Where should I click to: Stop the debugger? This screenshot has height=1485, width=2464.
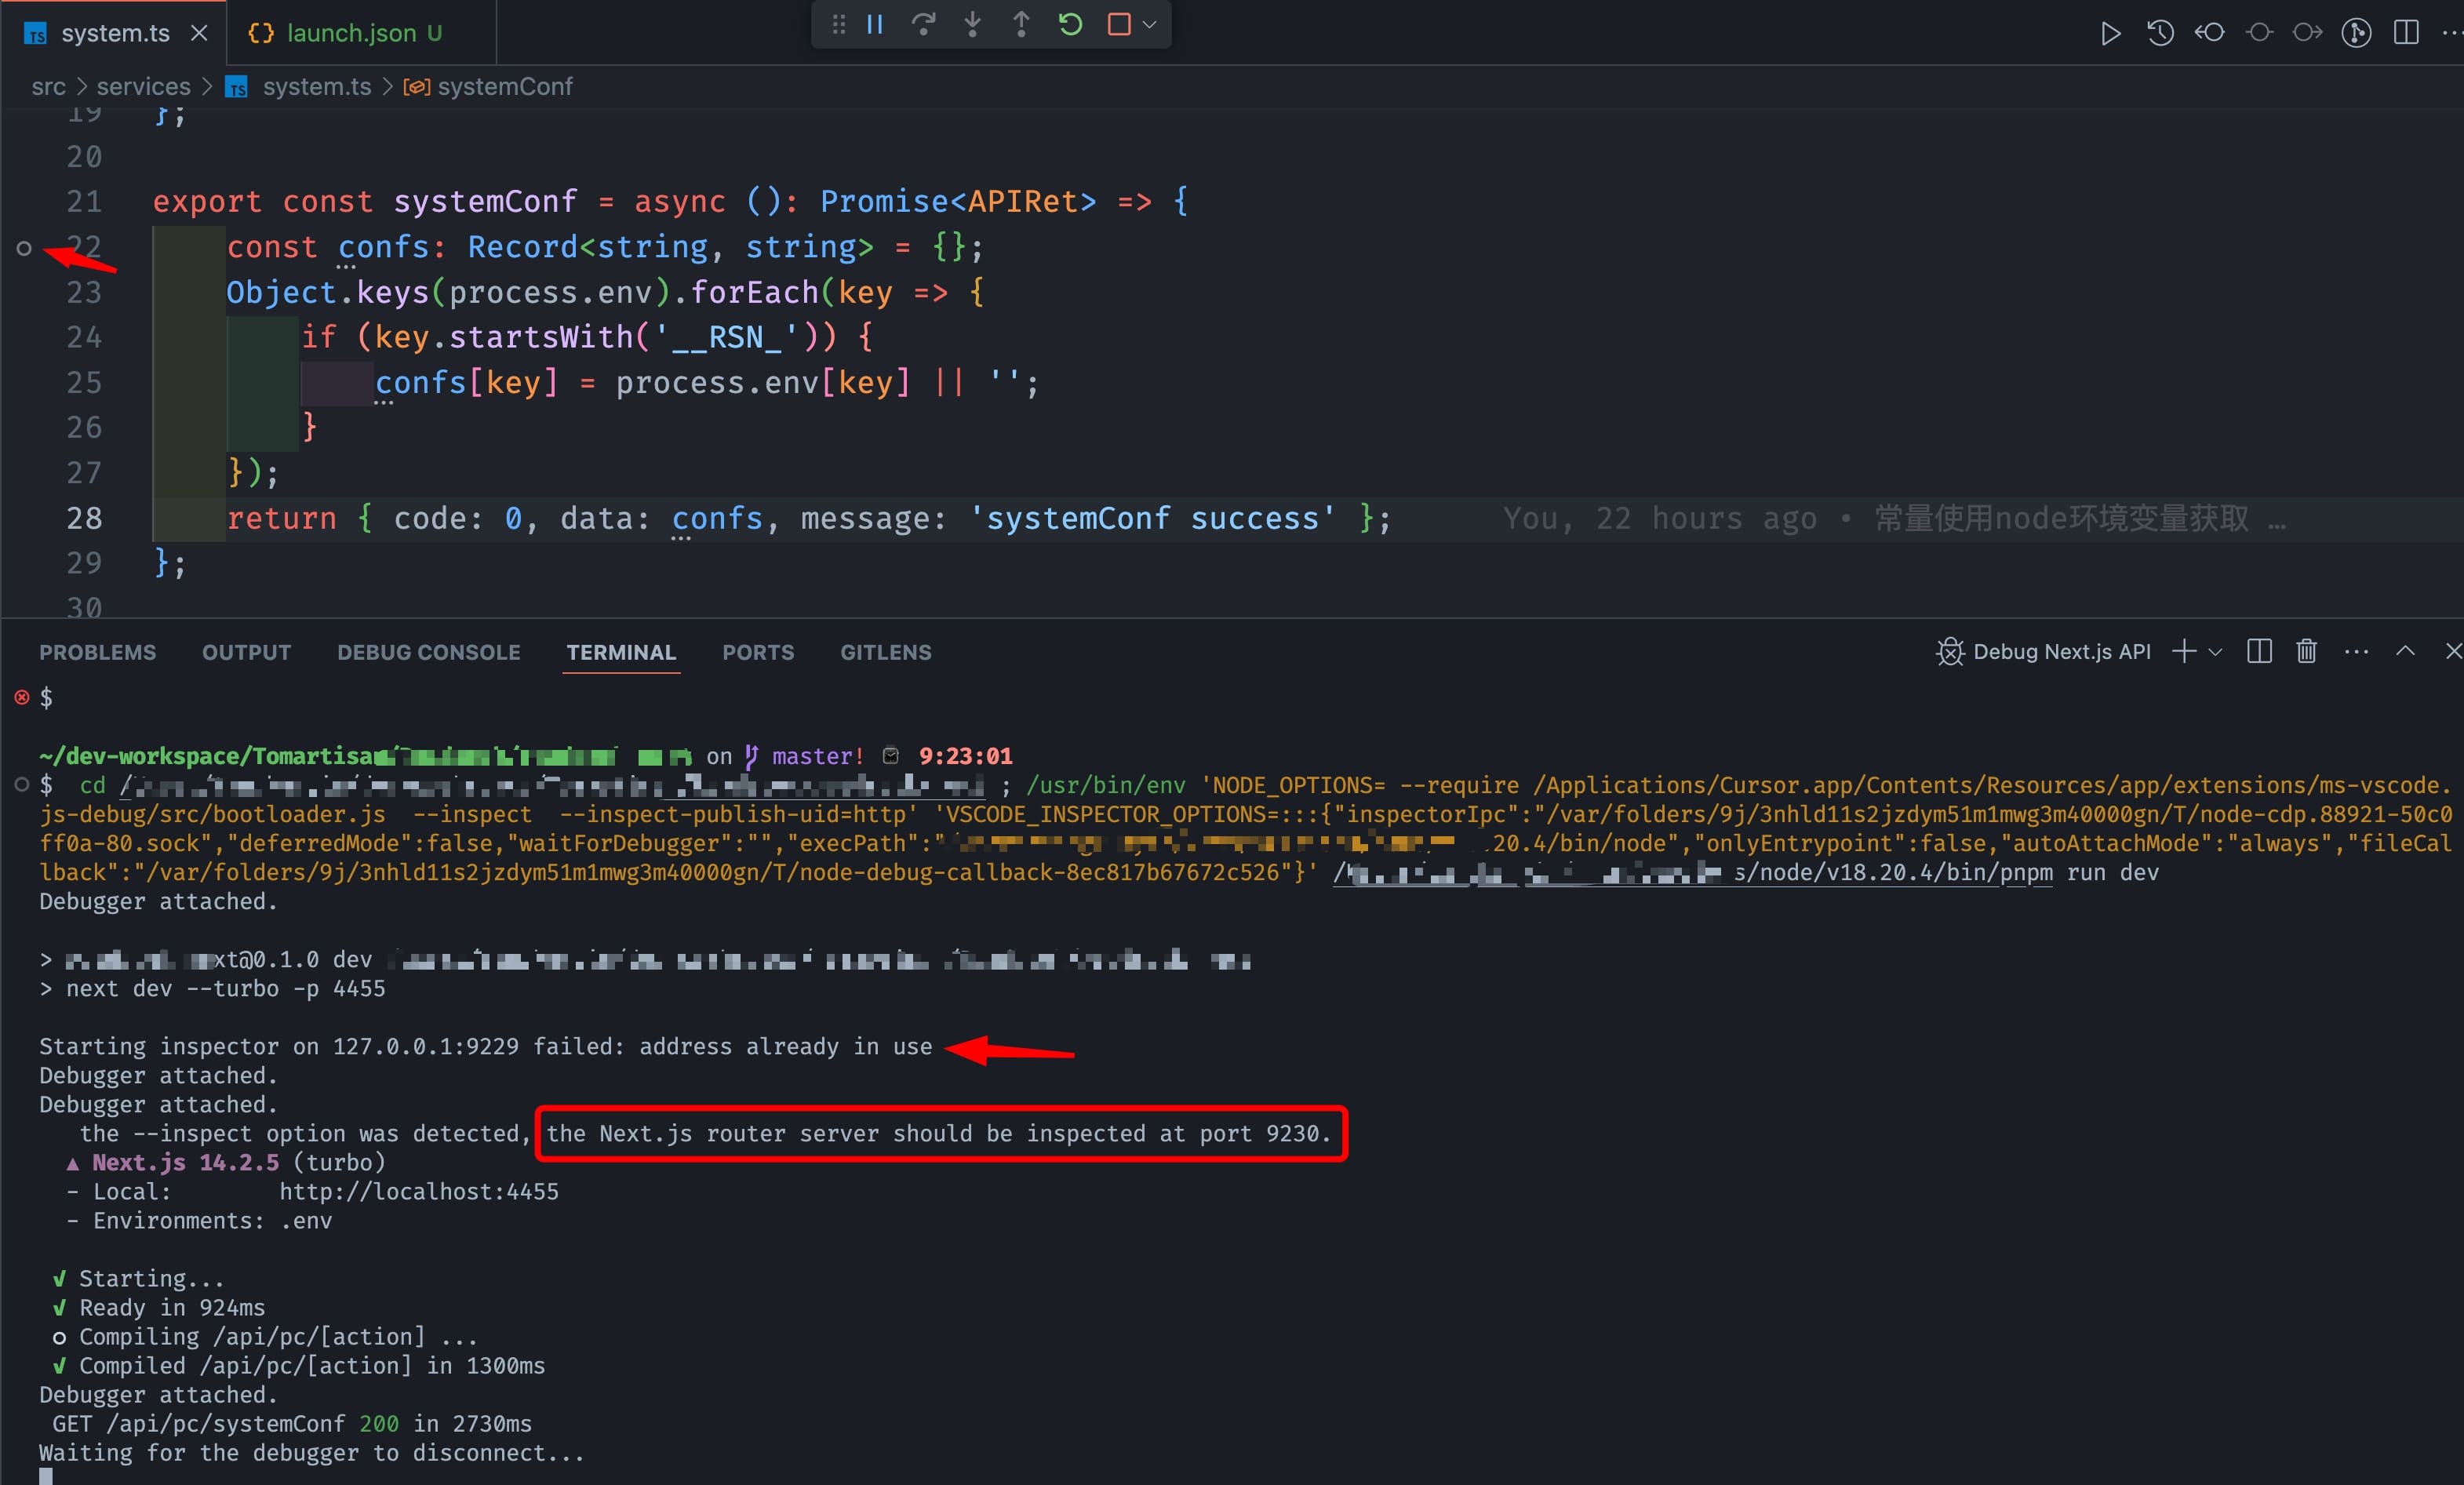pos(1118,24)
